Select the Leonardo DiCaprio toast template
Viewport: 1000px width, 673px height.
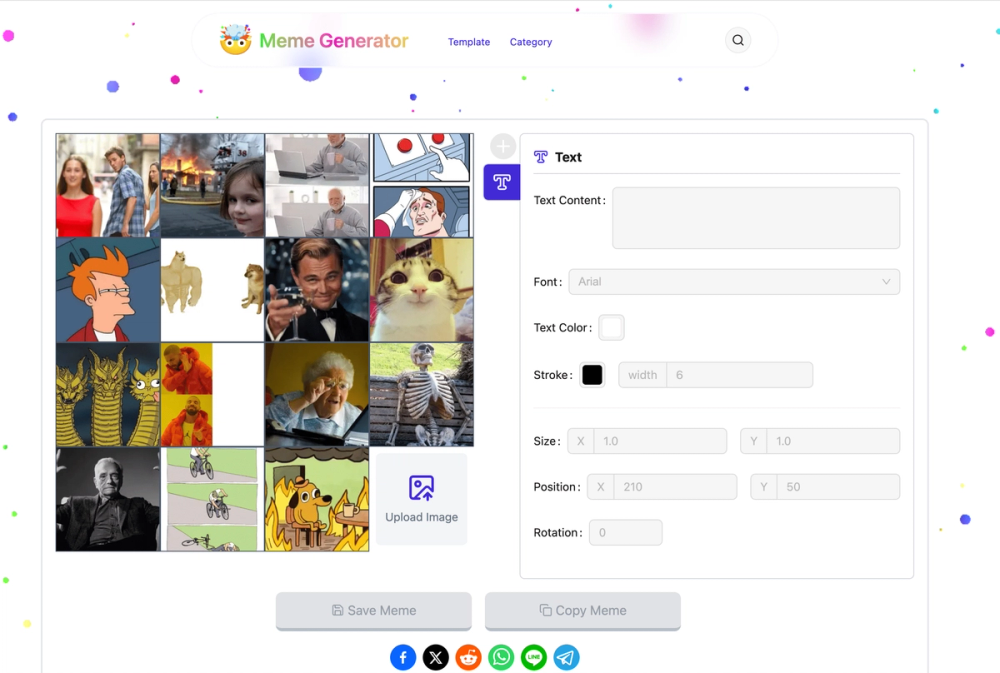317,290
